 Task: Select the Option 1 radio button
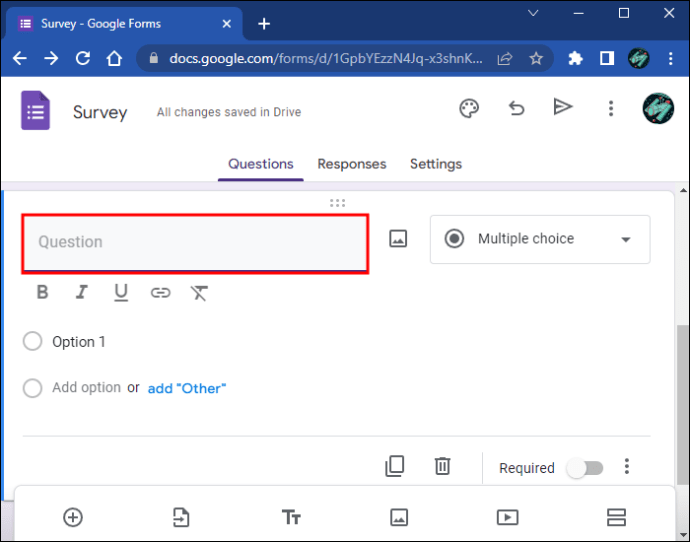tap(33, 342)
